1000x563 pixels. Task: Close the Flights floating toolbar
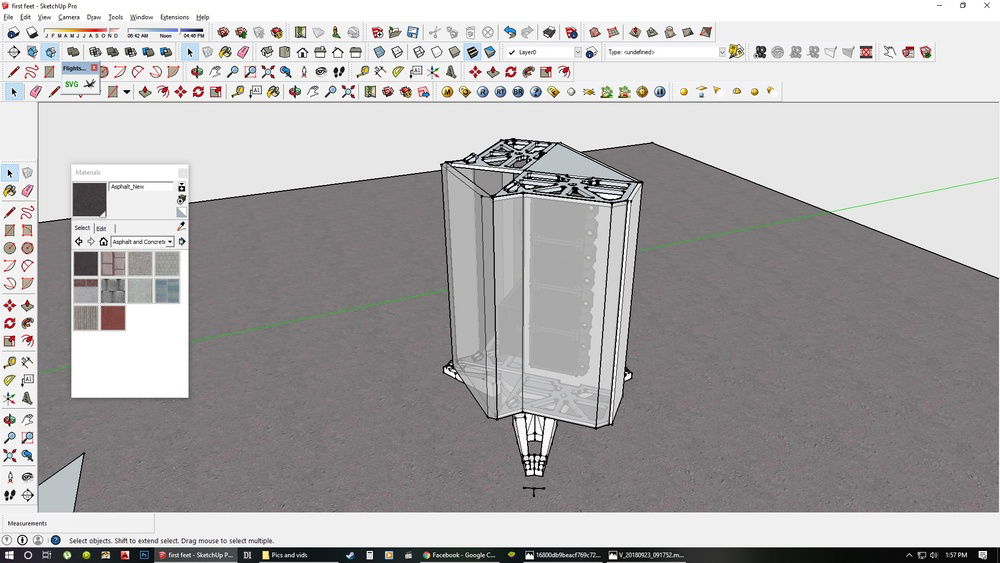[94, 68]
